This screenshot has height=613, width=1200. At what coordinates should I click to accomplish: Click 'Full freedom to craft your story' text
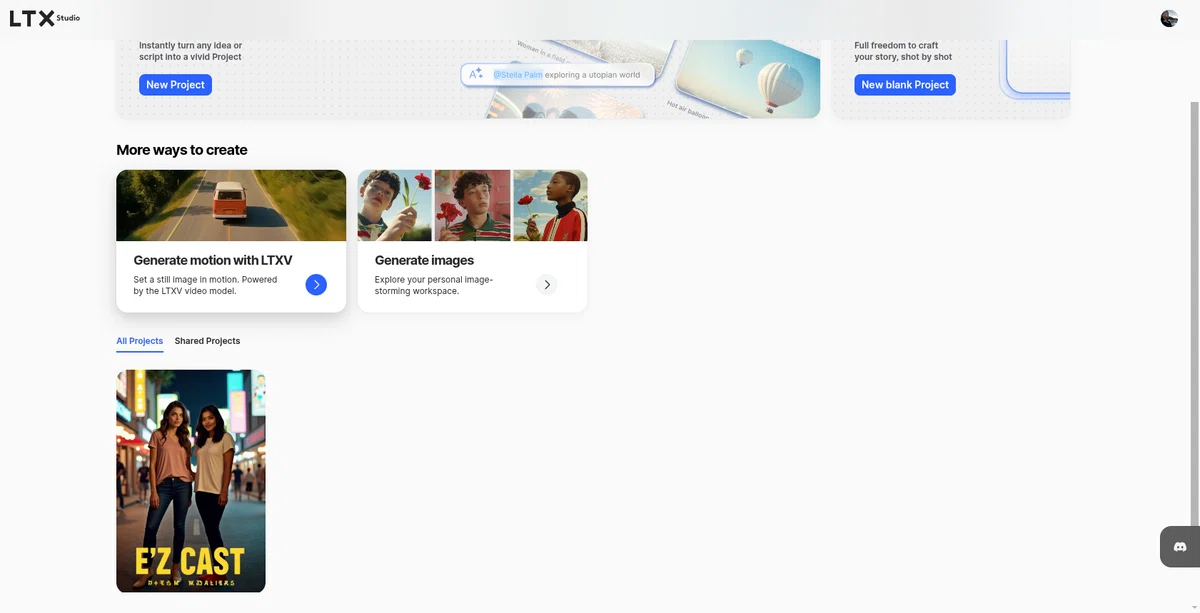tap(903, 51)
